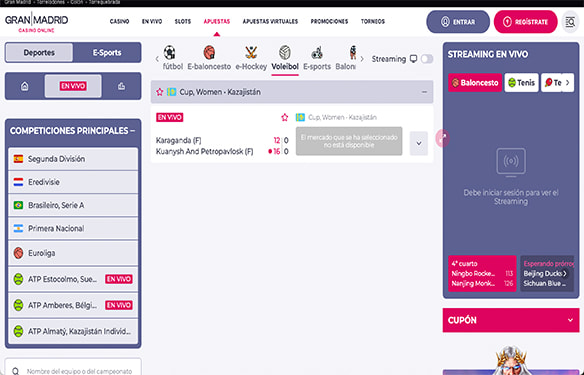584x375 pixels.
Task: Click the team or championship search field
Action: tap(73, 367)
